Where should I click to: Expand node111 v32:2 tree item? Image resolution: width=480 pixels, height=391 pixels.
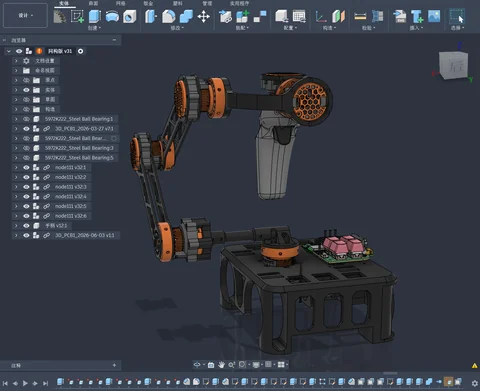click(16, 177)
